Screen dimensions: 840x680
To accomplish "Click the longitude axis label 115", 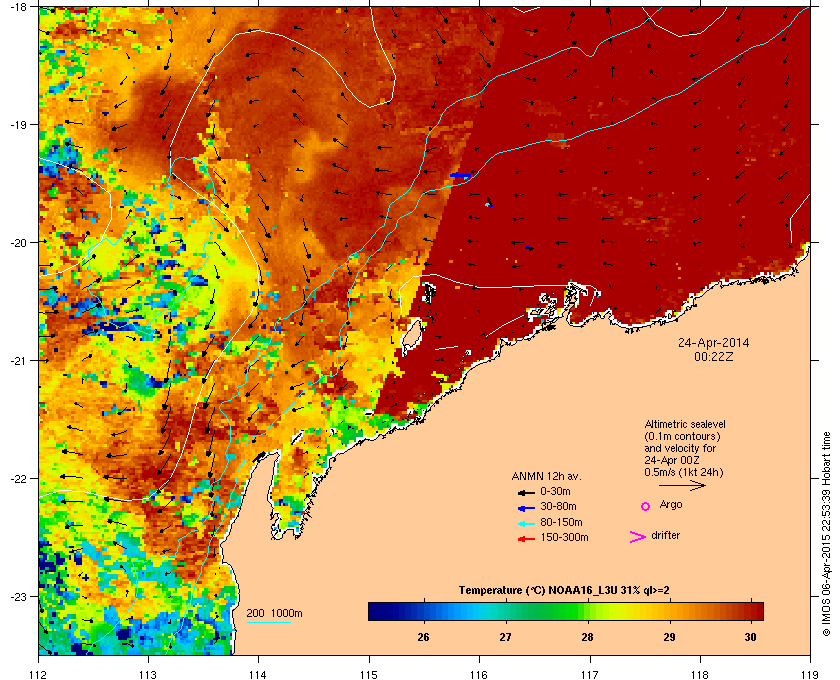I will (x=369, y=675).
